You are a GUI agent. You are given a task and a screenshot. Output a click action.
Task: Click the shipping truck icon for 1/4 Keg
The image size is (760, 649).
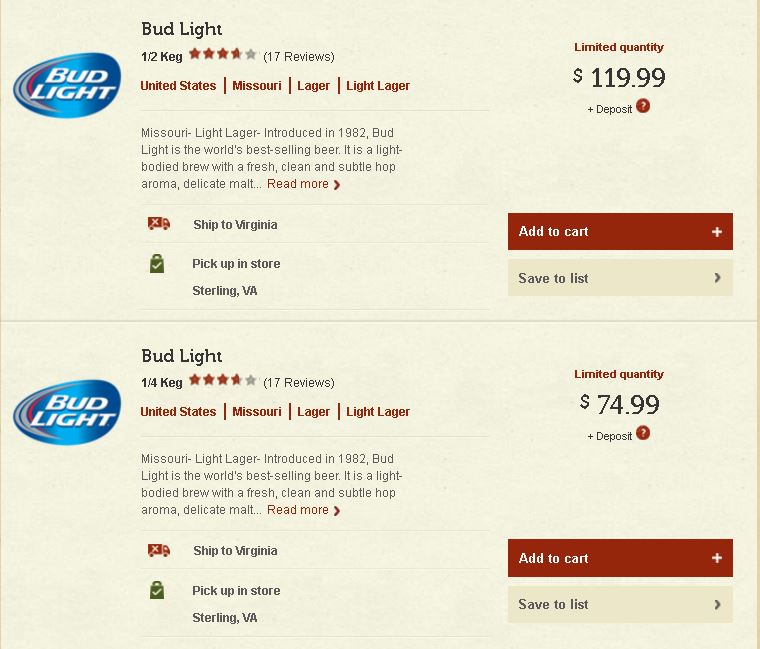159,550
